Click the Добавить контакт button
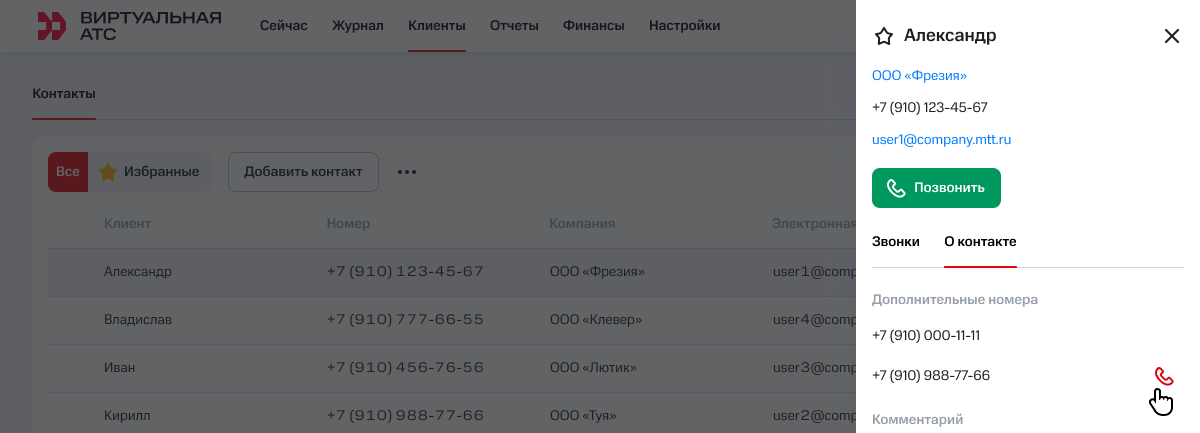Screen dimensions: 1200x433 tap(303, 172)
